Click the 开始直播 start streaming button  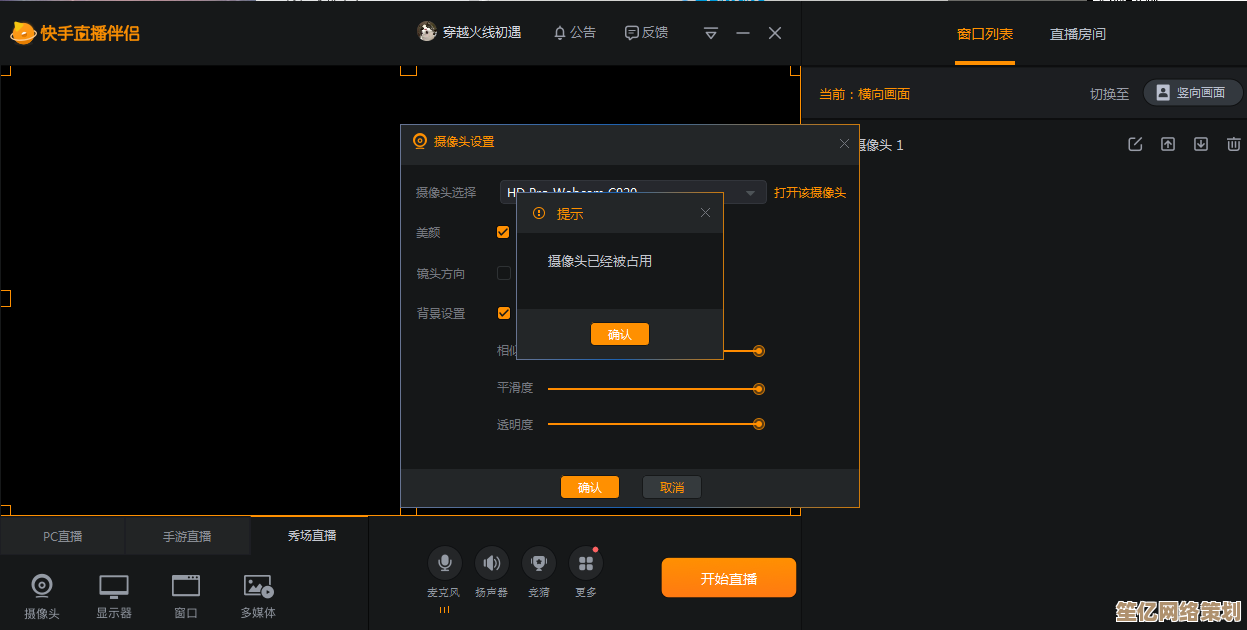[x=728, y=578]
